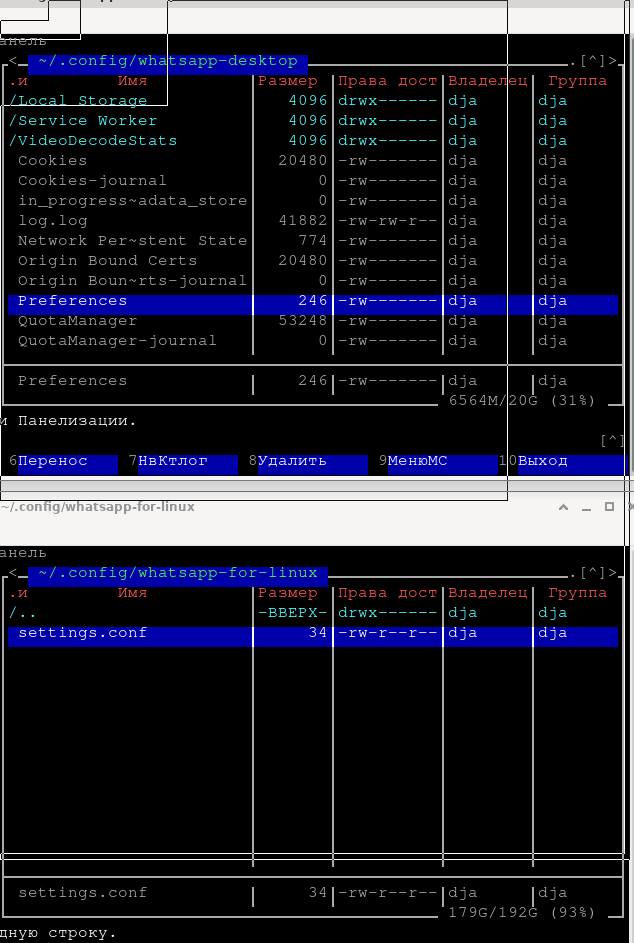Click Владелец column header in whatsapp-desktop panel
The image size is (634, 943).
tap(487, 81)
